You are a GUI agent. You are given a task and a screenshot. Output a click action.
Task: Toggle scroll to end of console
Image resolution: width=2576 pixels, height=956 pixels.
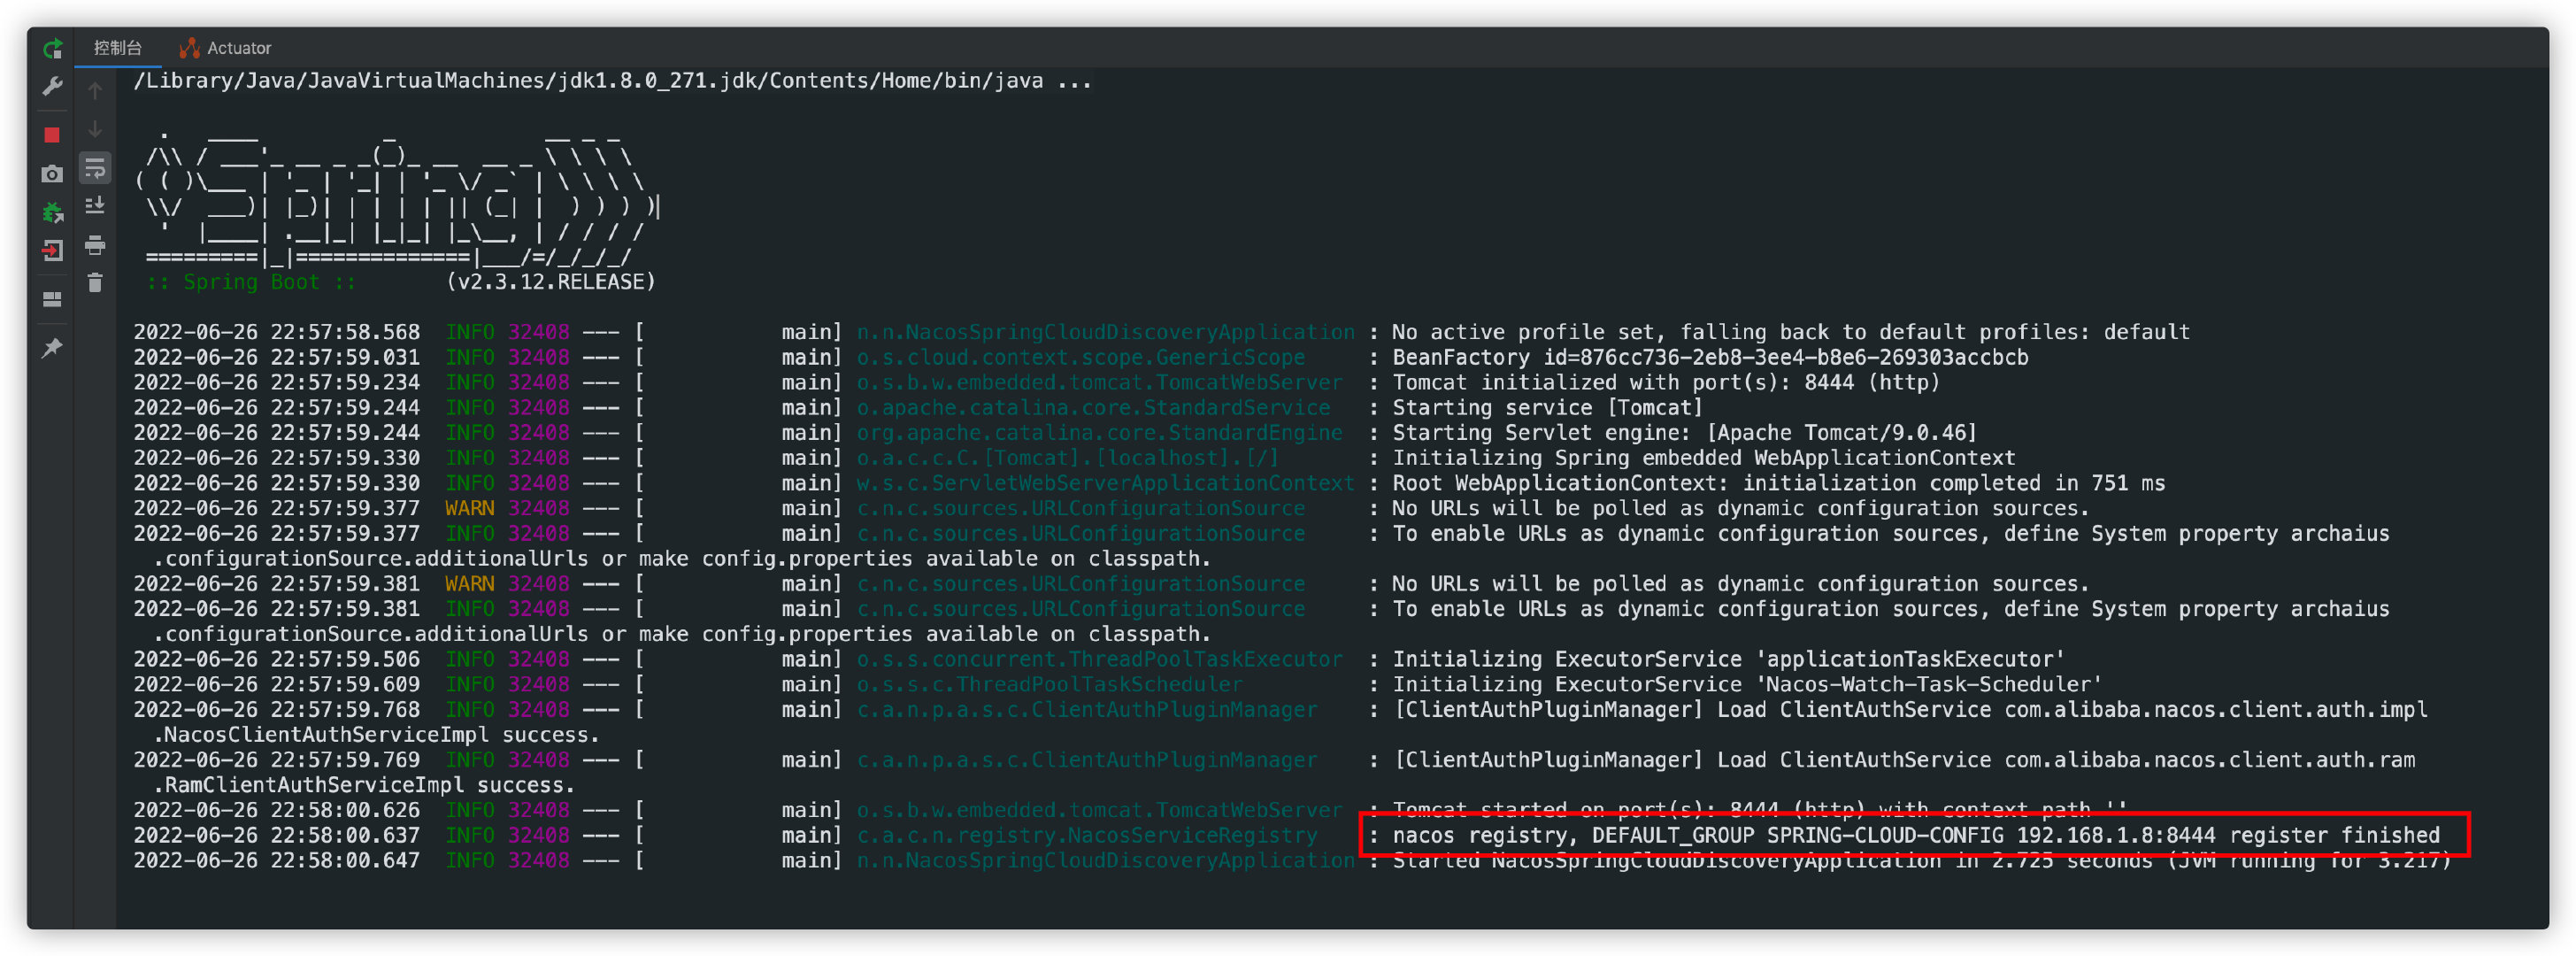click(95, 206)
